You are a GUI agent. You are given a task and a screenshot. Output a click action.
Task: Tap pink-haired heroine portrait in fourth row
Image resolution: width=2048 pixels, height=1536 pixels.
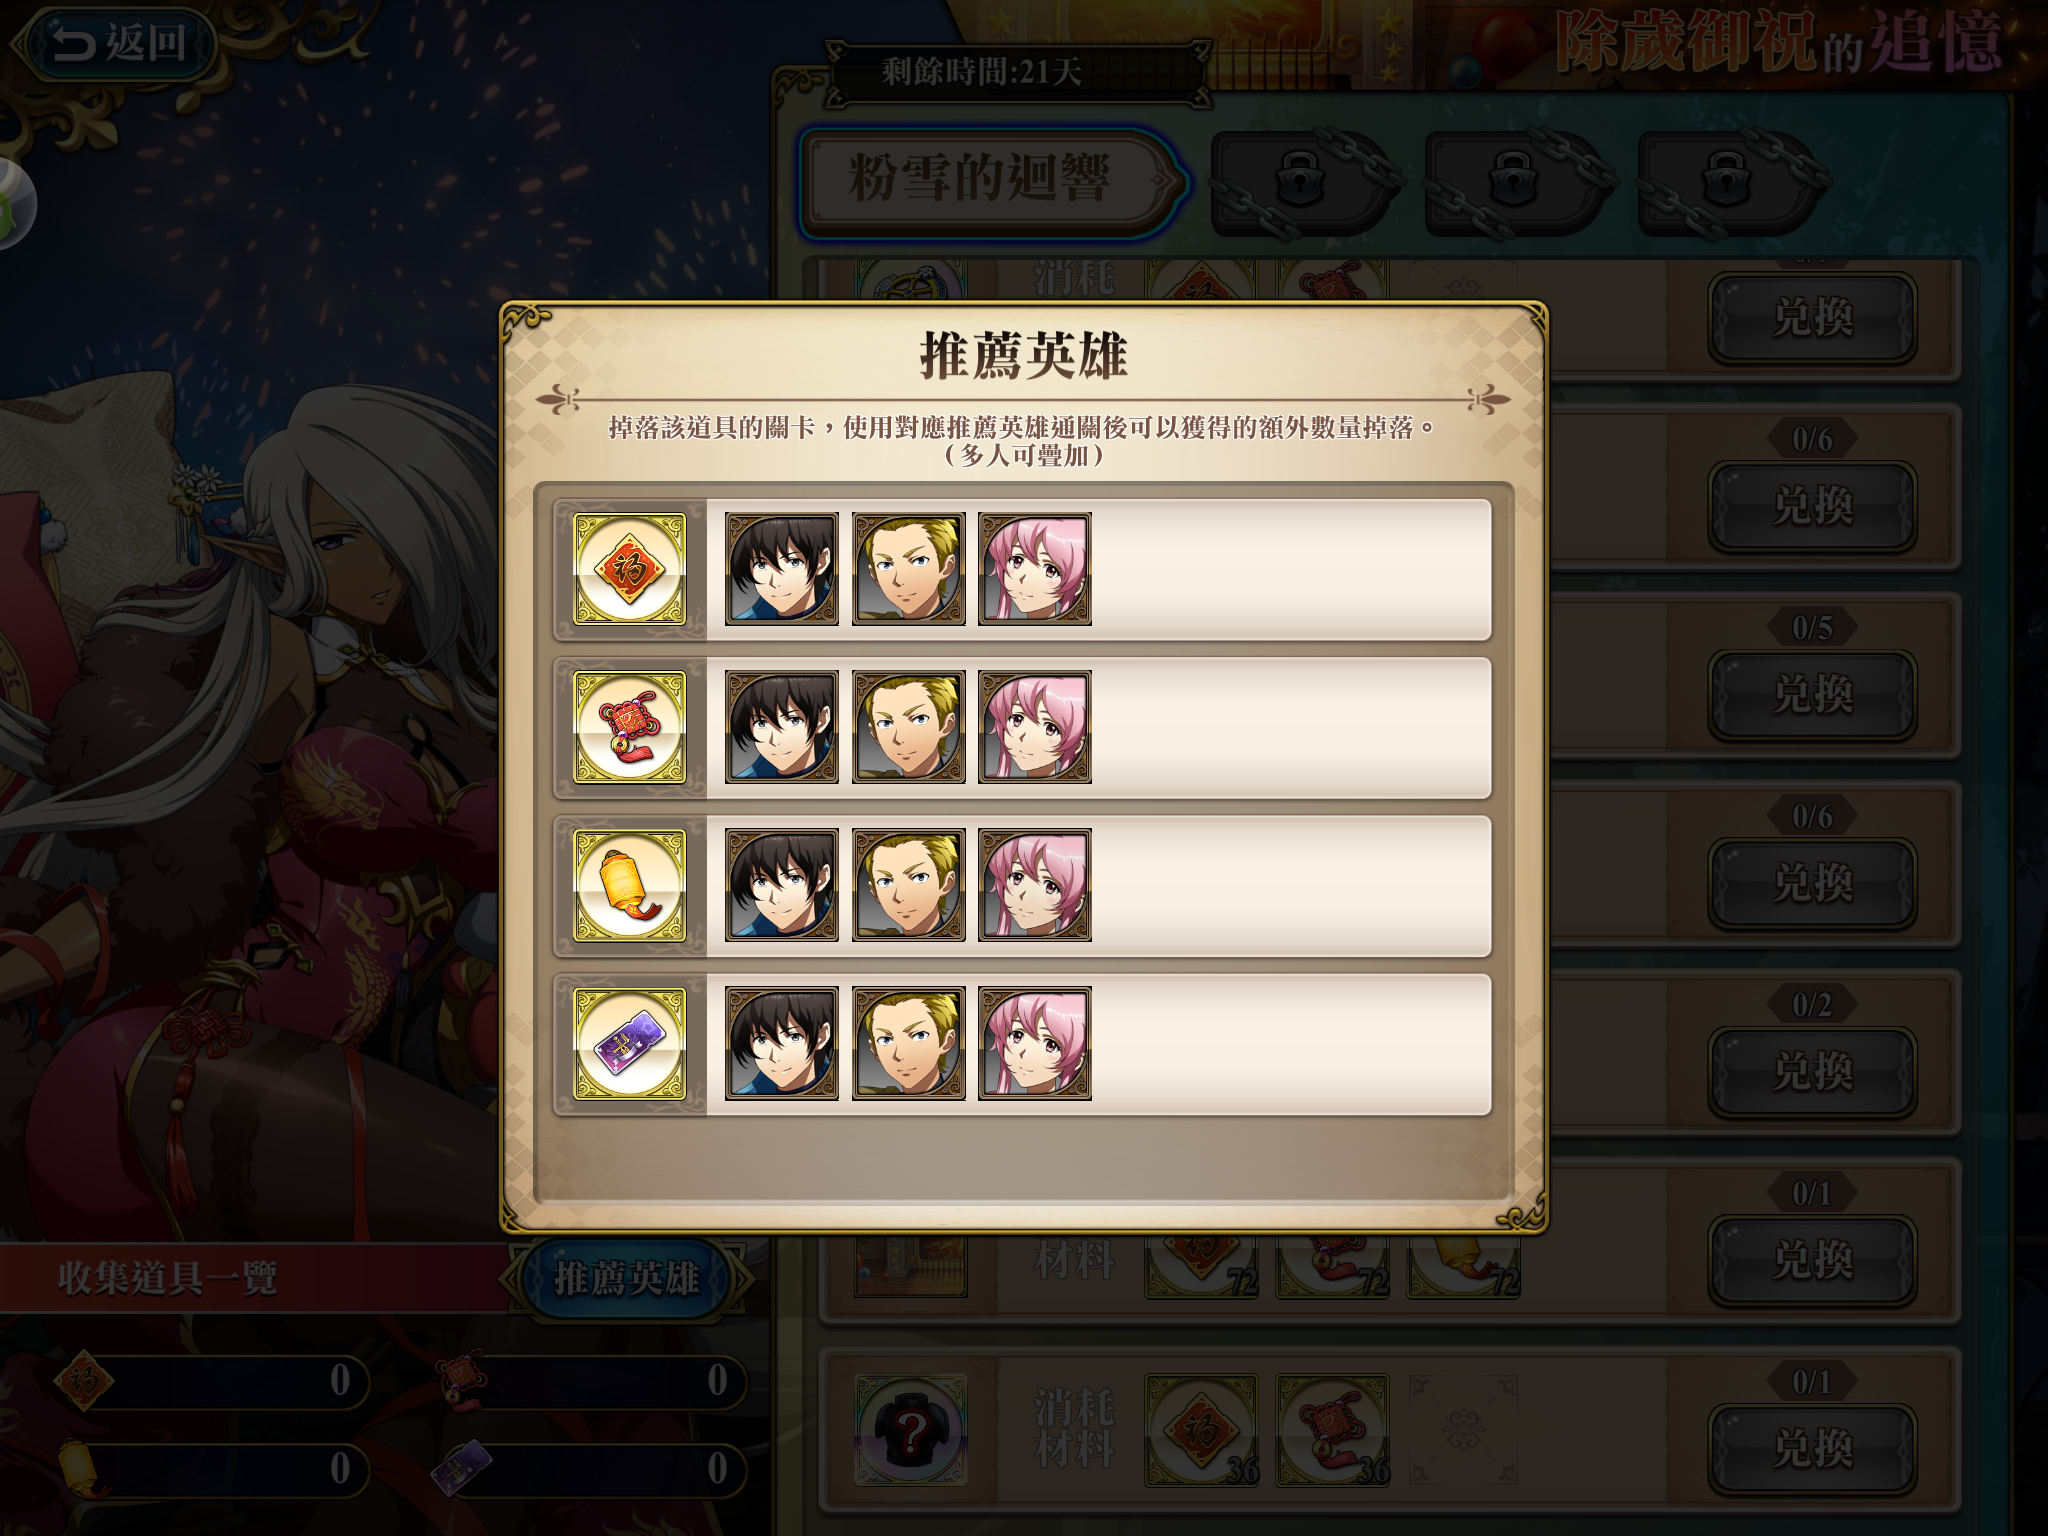1035,1043
